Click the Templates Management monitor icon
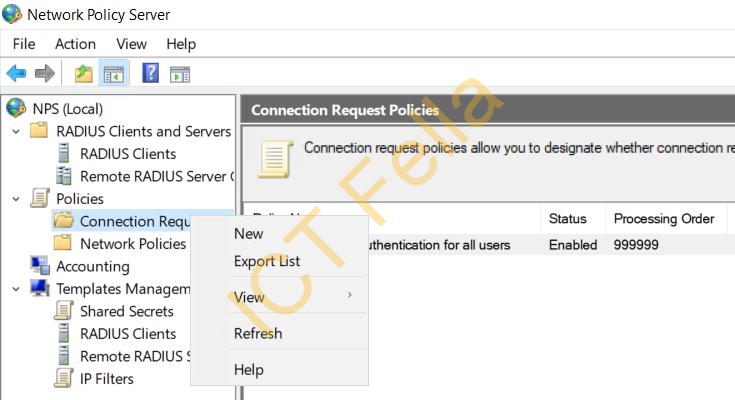 [40, 288]
